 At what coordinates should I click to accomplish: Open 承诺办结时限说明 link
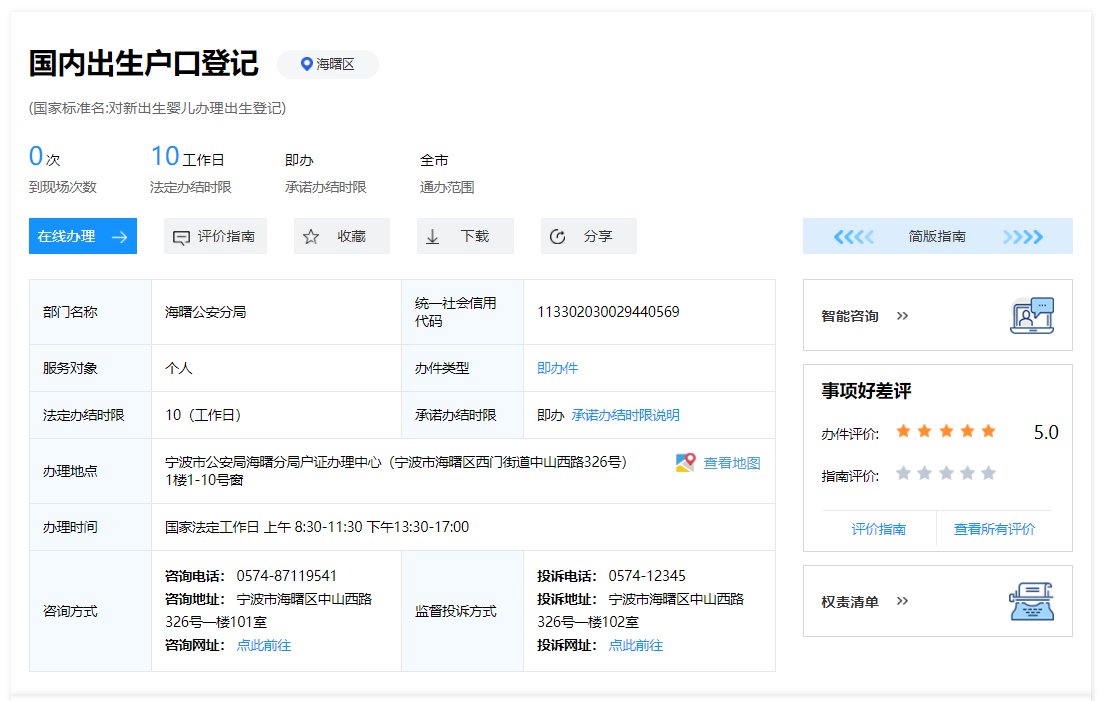625,415
